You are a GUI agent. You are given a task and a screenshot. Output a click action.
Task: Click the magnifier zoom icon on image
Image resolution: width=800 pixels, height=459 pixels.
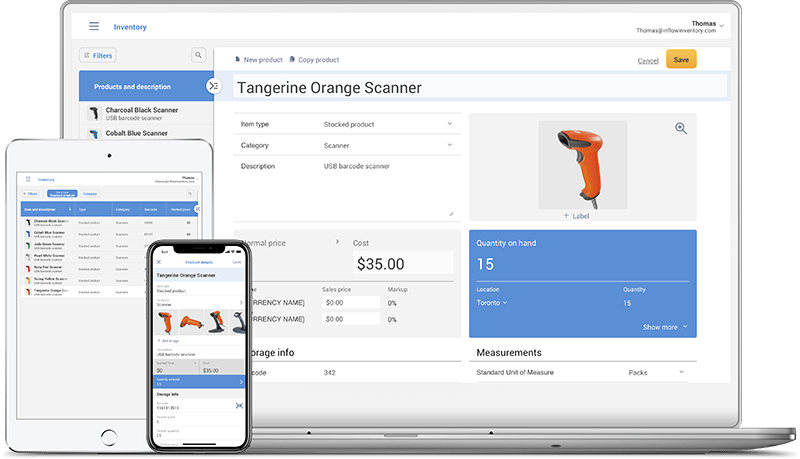(x=681, y=129)
